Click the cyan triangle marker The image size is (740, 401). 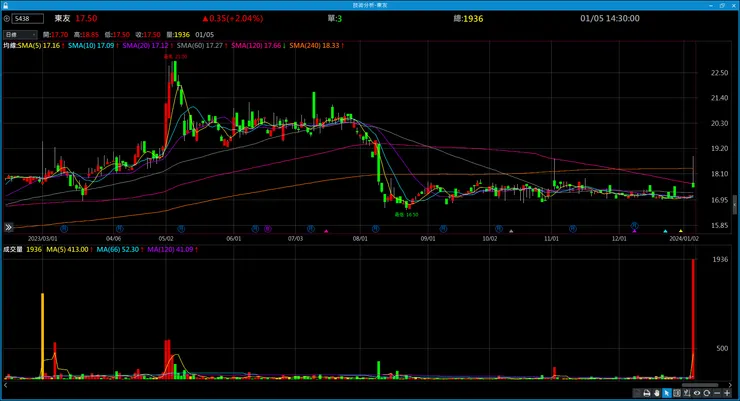[665, 231]
